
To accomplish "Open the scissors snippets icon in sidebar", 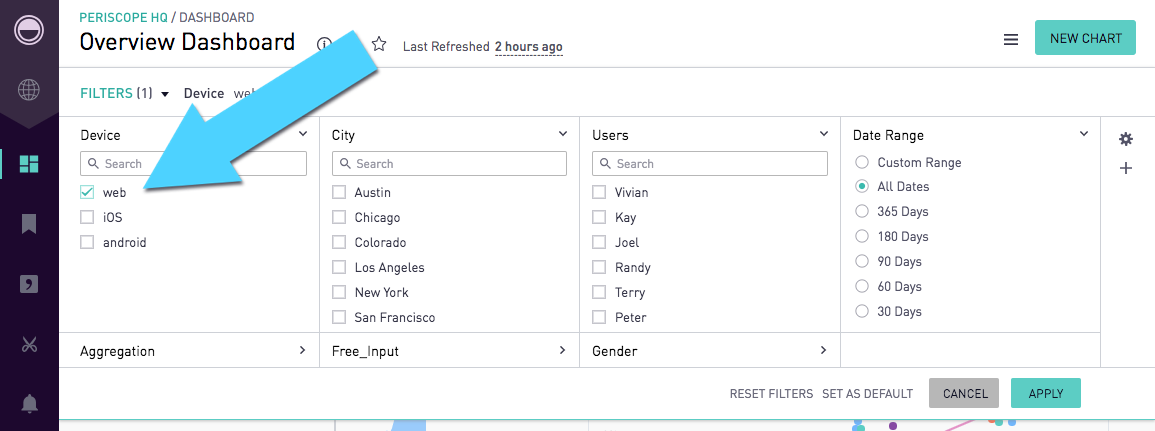I will coord(29,344).
